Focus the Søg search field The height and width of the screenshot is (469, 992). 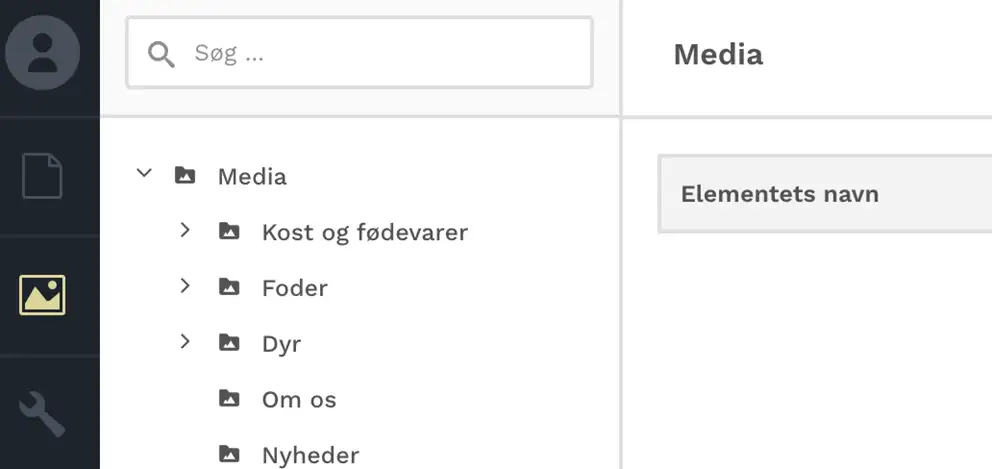380,53
